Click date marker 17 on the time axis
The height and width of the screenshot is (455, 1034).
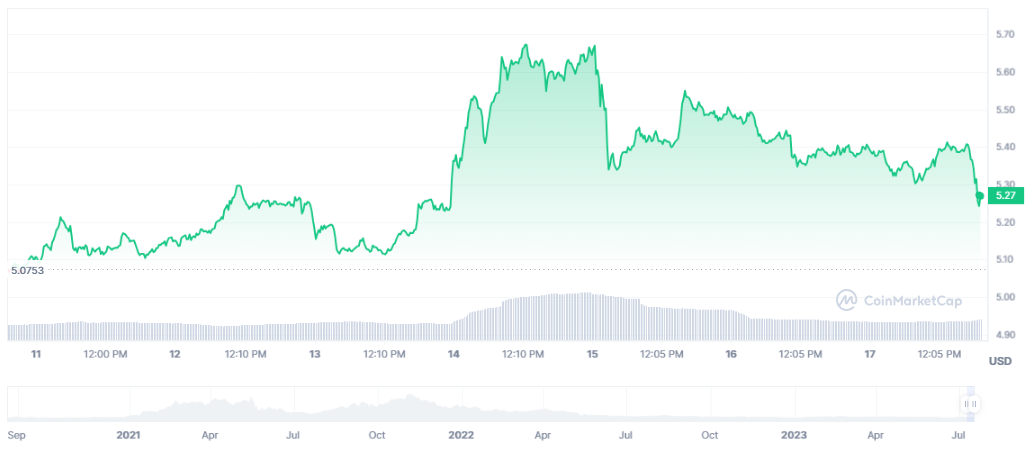[x=870, y=354]
